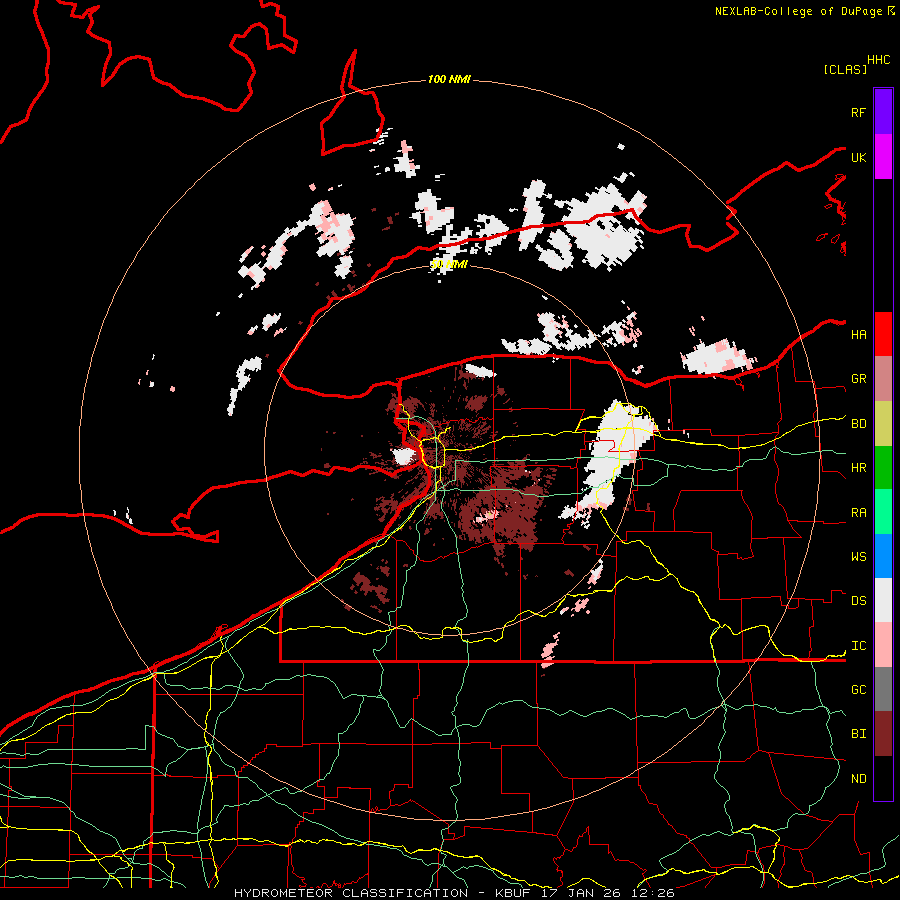The height and width of the screenshot is (900, 900).
Task: Click the red HA color swatch
Action: (883, 334)
